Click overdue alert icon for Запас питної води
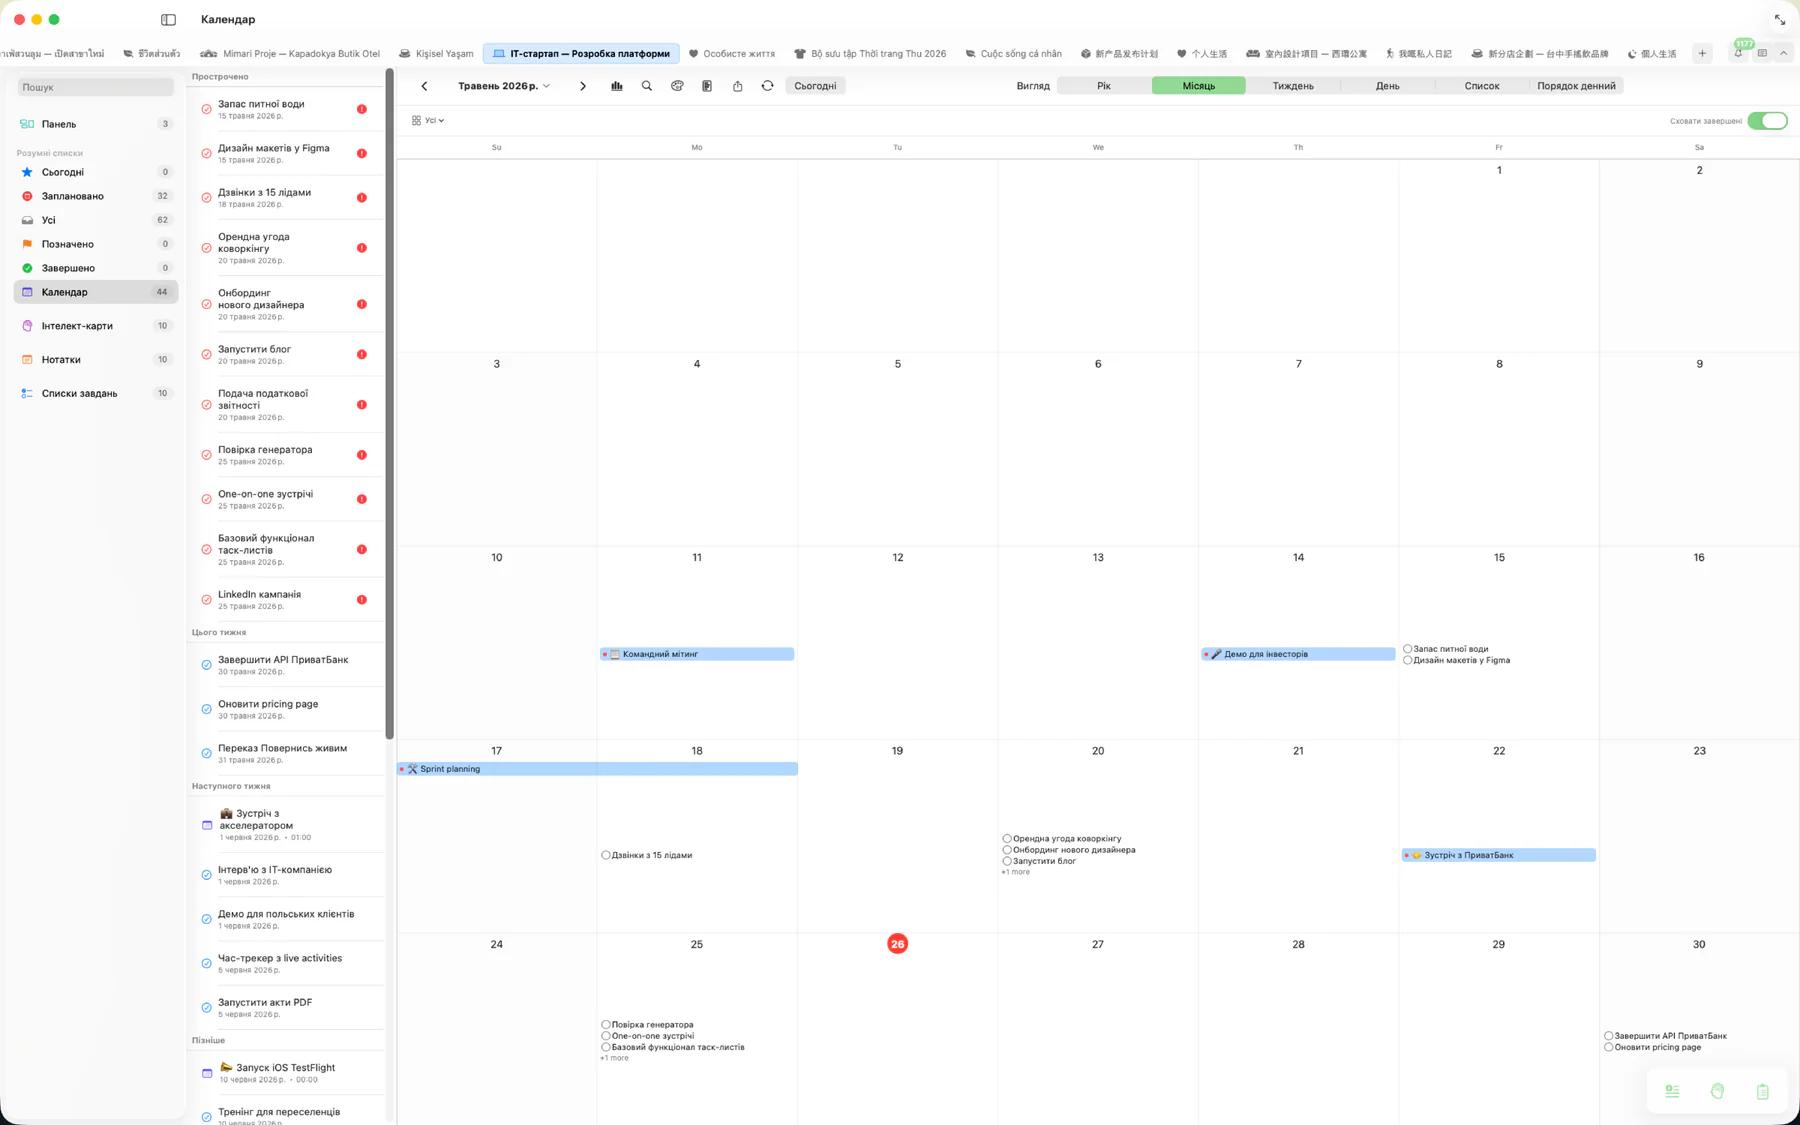Viewport: 1800px width, 1125px height. (362, 109)
